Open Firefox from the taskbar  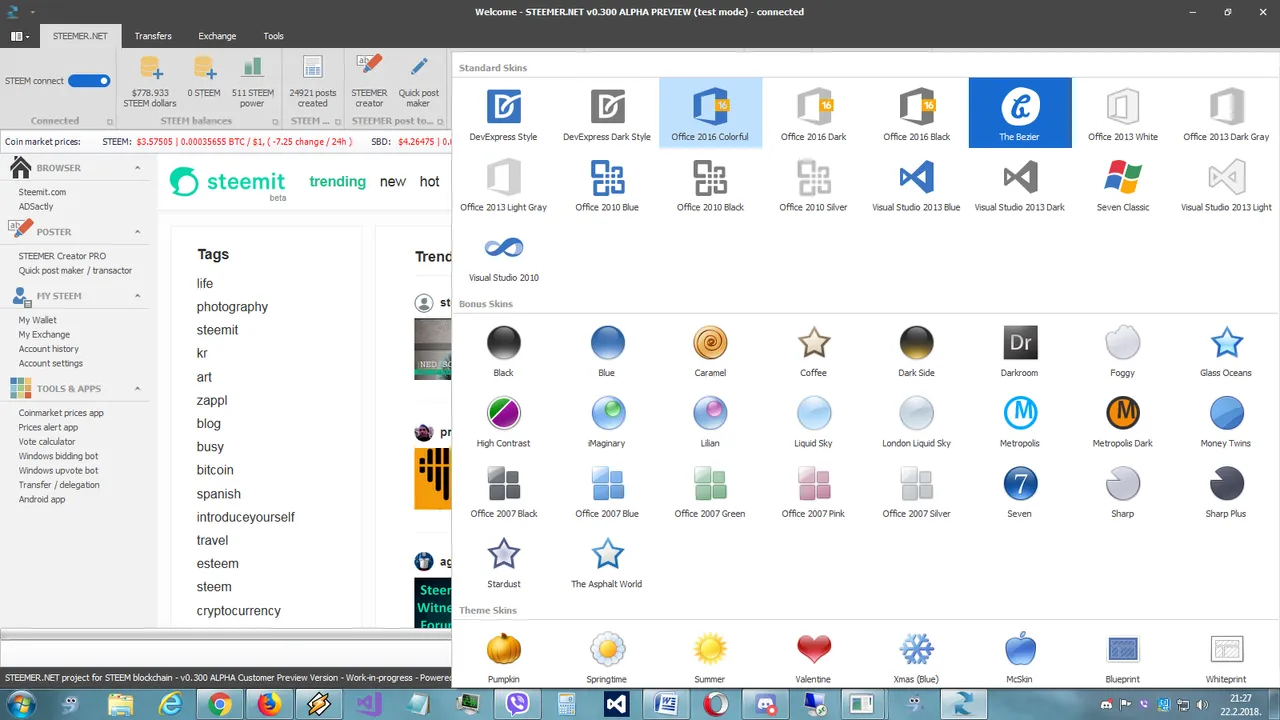(x=269, y=704)
